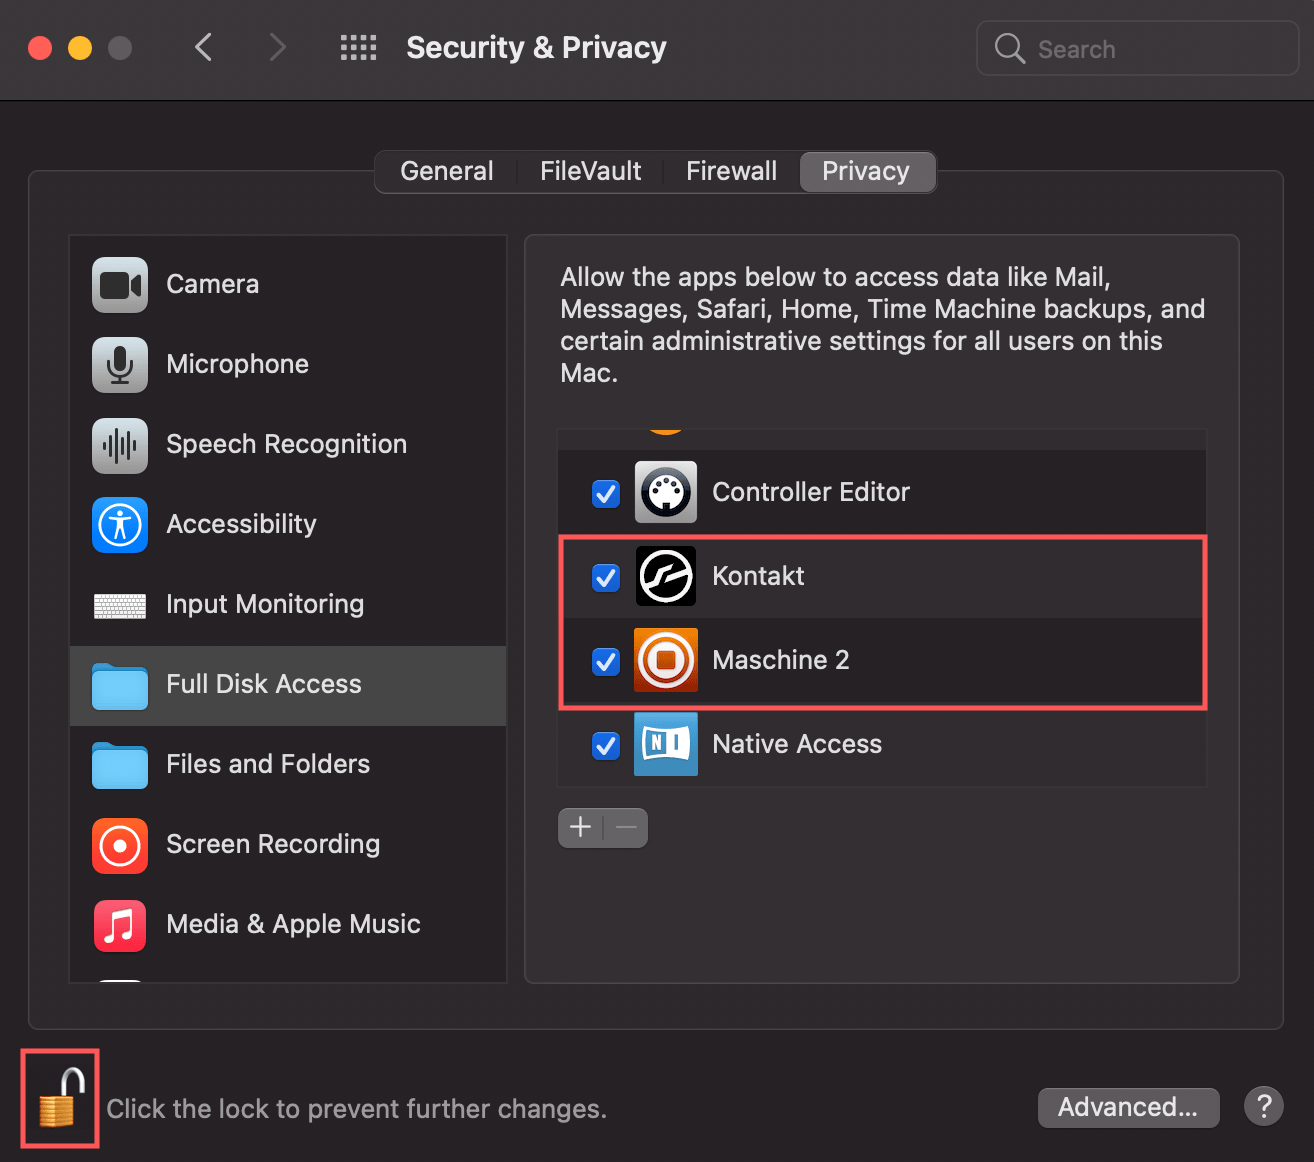Click the Input Monitoring keyboard icon
The width and height of the screenshot is (1314, 1162).
coord(120,605)
